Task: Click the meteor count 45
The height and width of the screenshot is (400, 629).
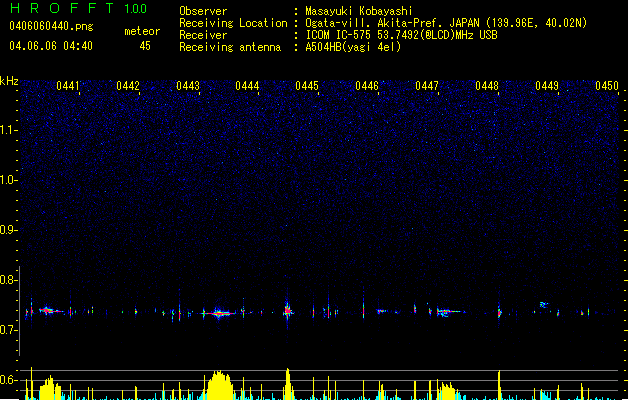Action: coord(145,46)
